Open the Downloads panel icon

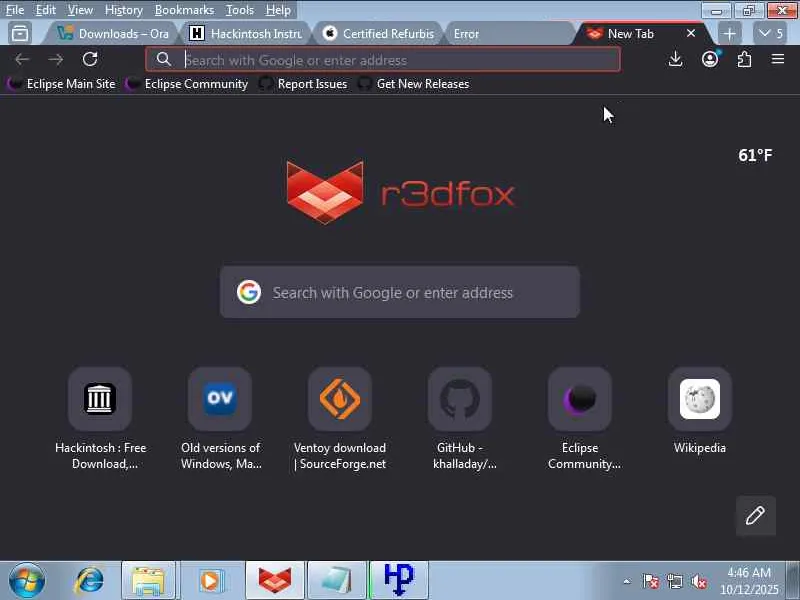[675, 59]
